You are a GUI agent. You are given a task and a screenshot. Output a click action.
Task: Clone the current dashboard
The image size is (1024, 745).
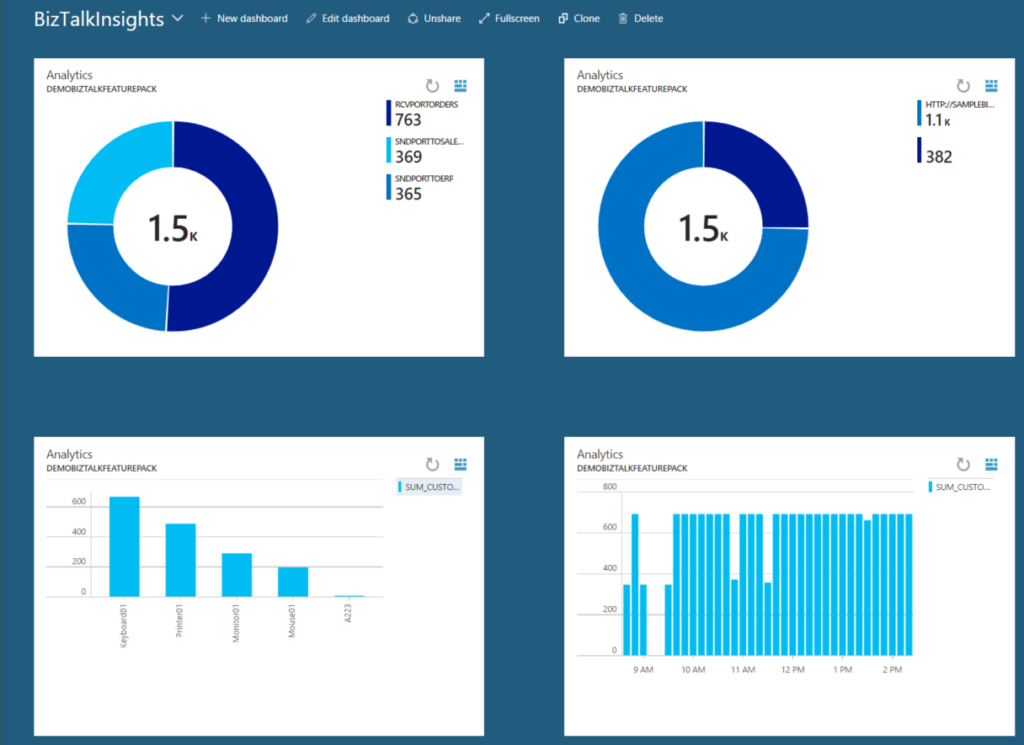[x=579, y=18]
